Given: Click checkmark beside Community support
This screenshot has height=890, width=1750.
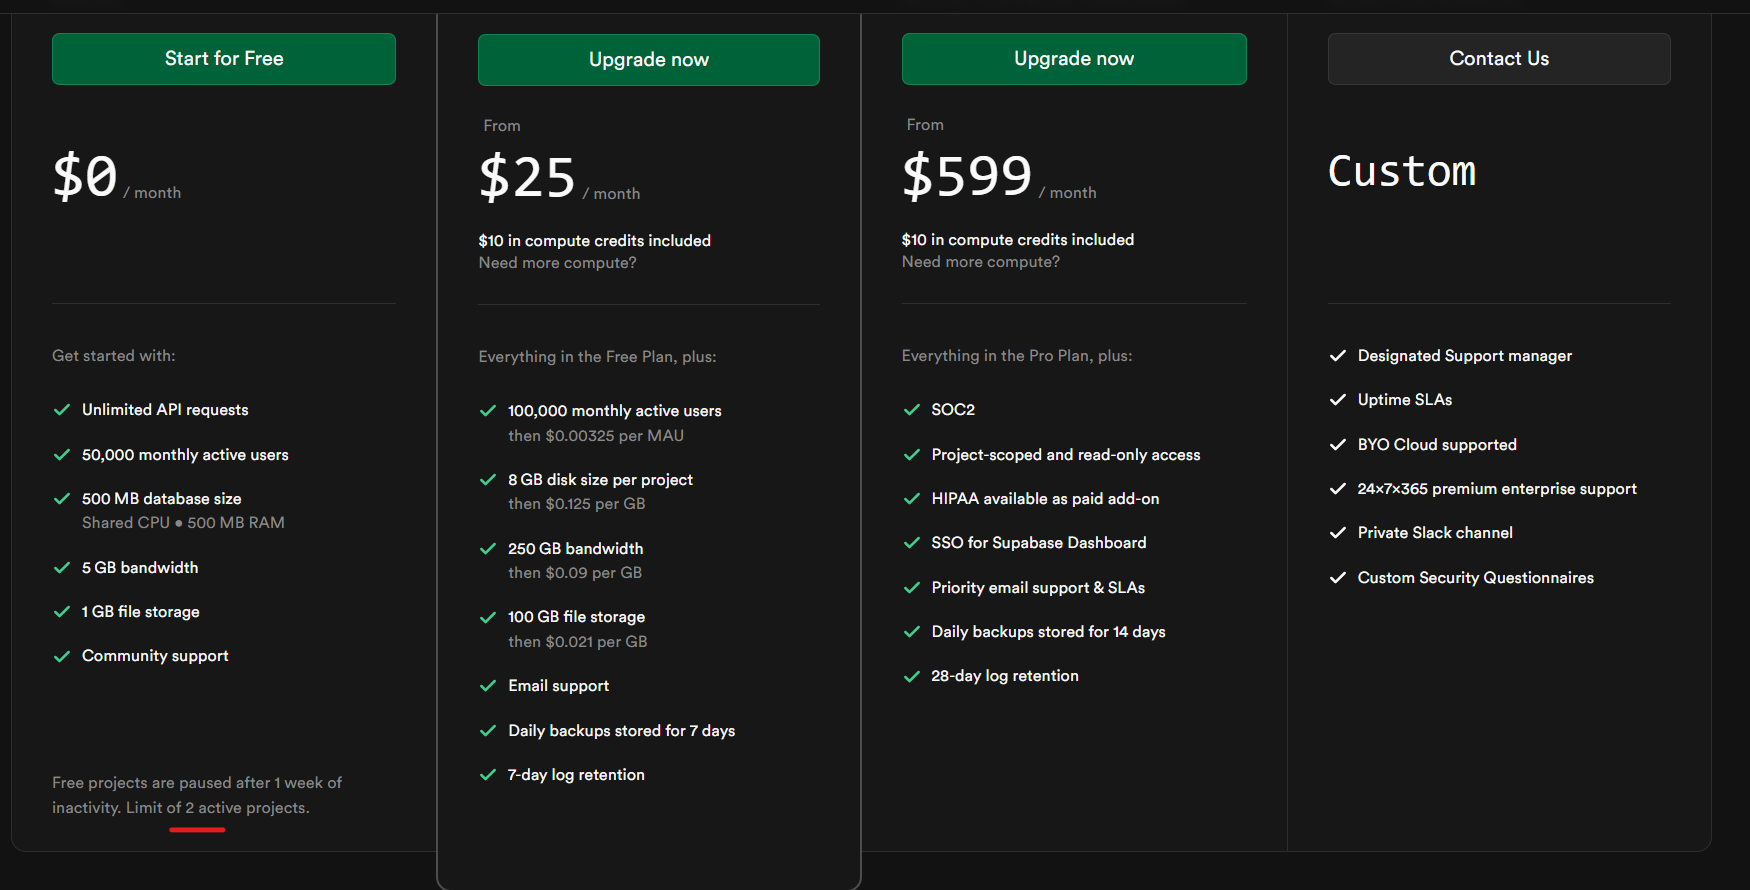Looking at the screenshot, I should (x=62, y=656).
